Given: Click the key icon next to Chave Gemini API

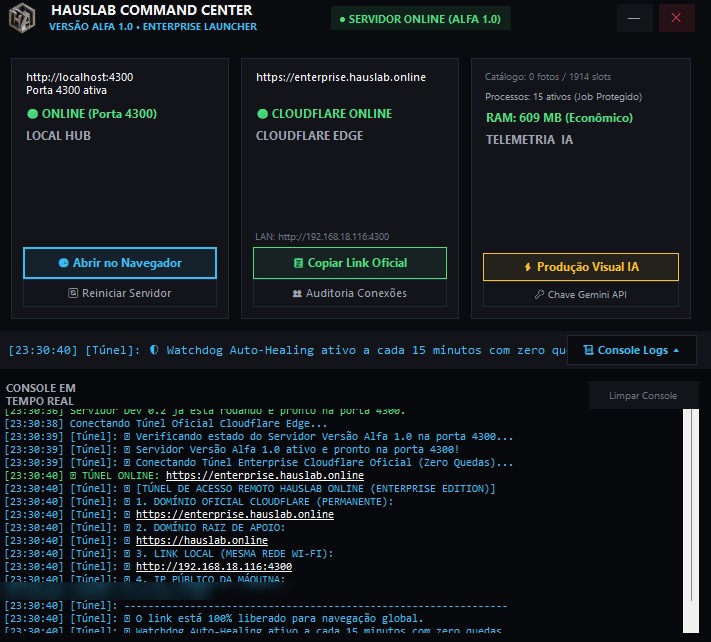Looking at the screenshot, I should coord(539,295).
